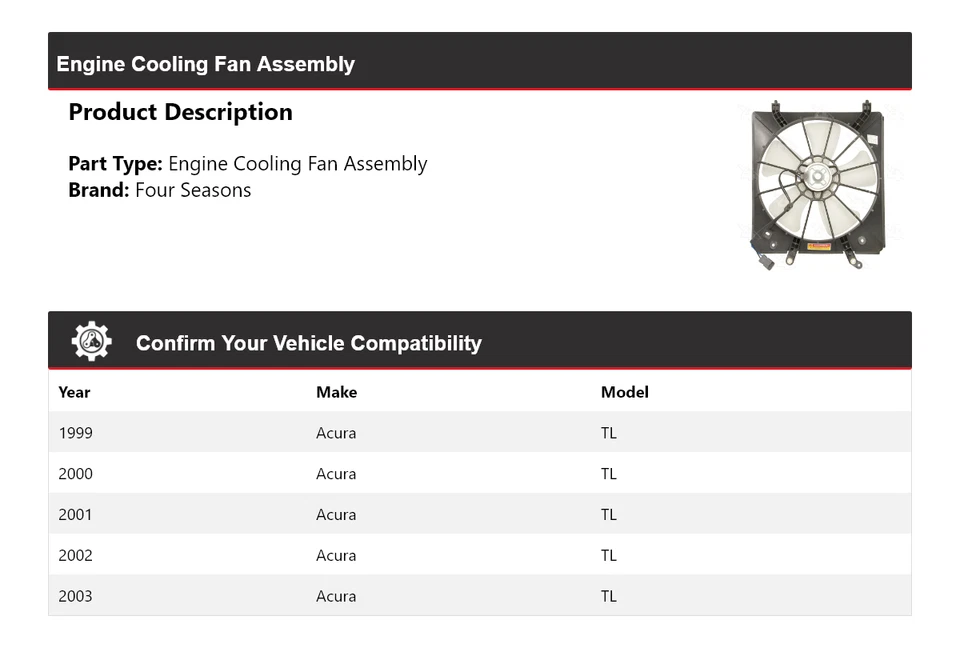Click Acura in the 2001 row

pos(336,515)
